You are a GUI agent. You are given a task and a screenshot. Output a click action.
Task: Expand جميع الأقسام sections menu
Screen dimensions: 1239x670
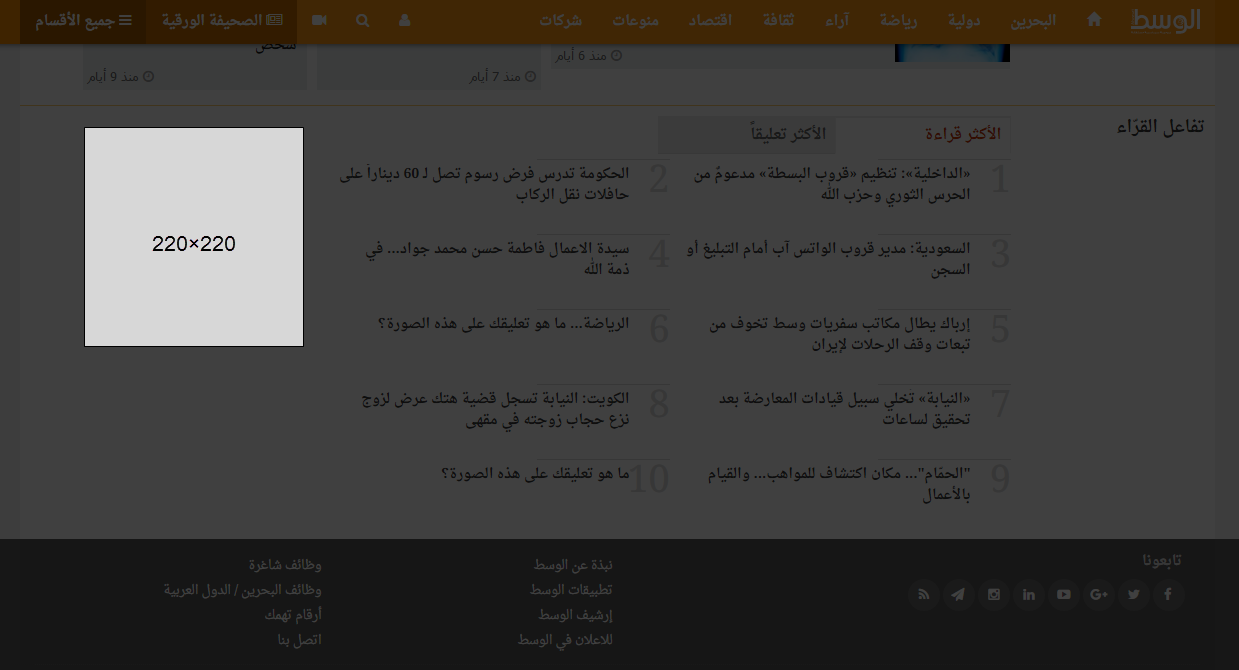pyautogui.click(x=83, y=21)
